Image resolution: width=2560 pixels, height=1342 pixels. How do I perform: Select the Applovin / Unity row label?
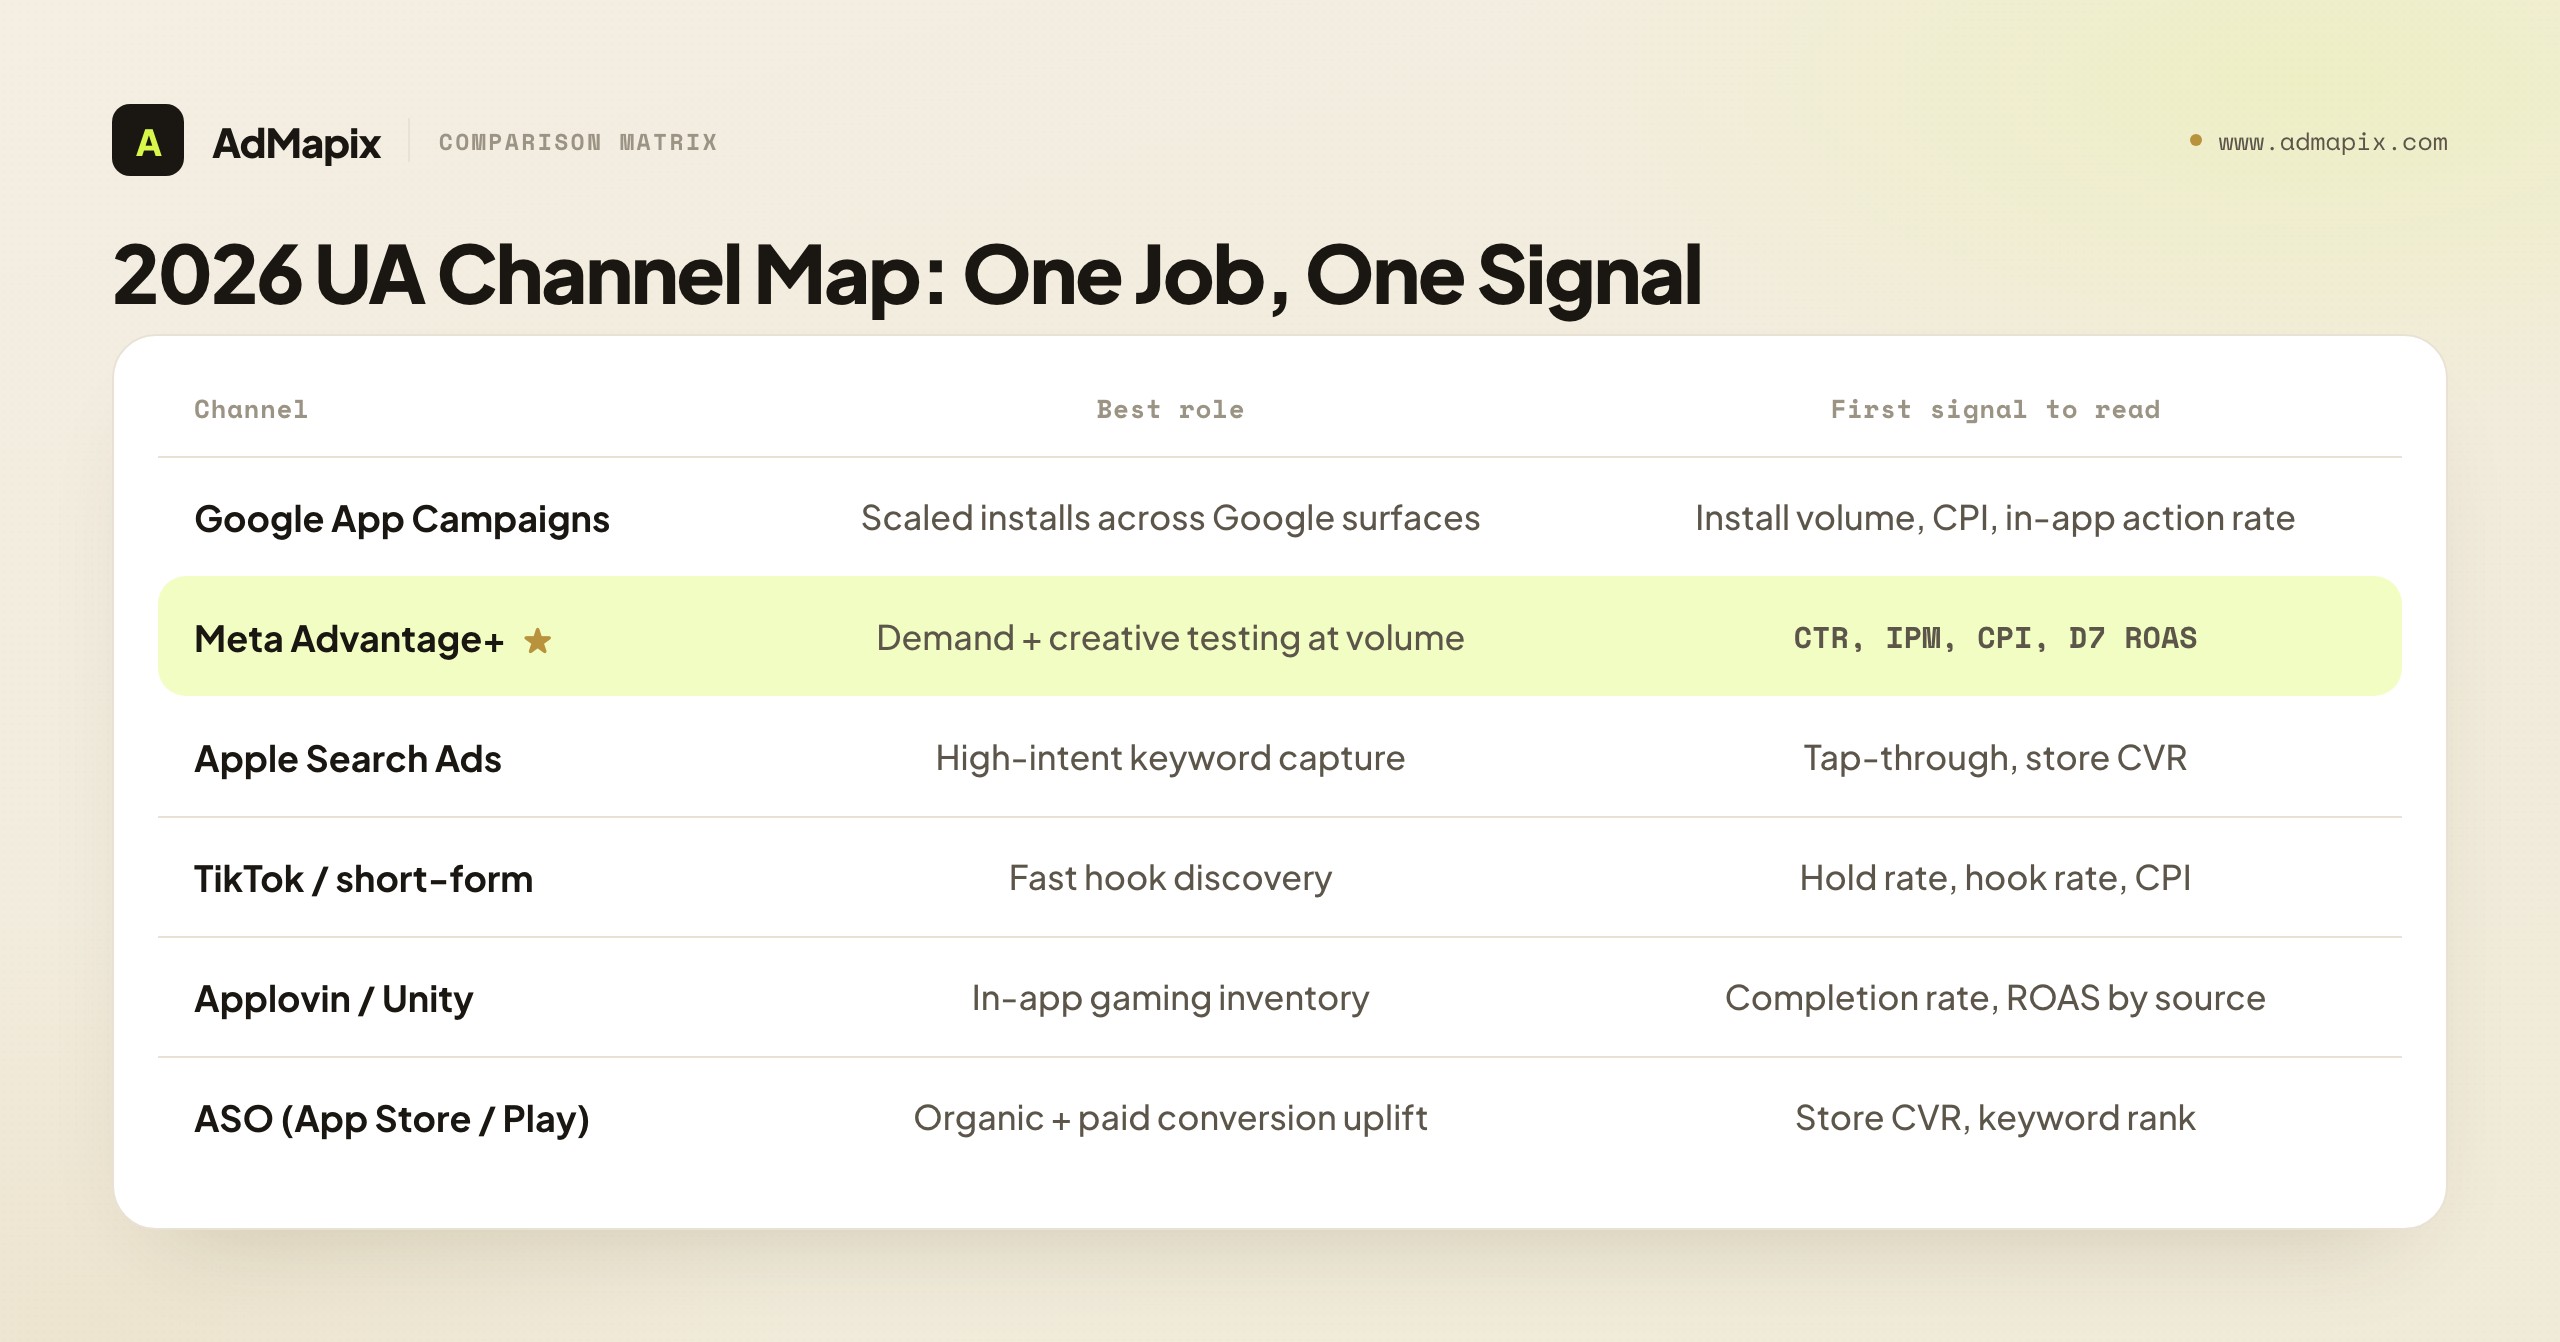(334, 999)
